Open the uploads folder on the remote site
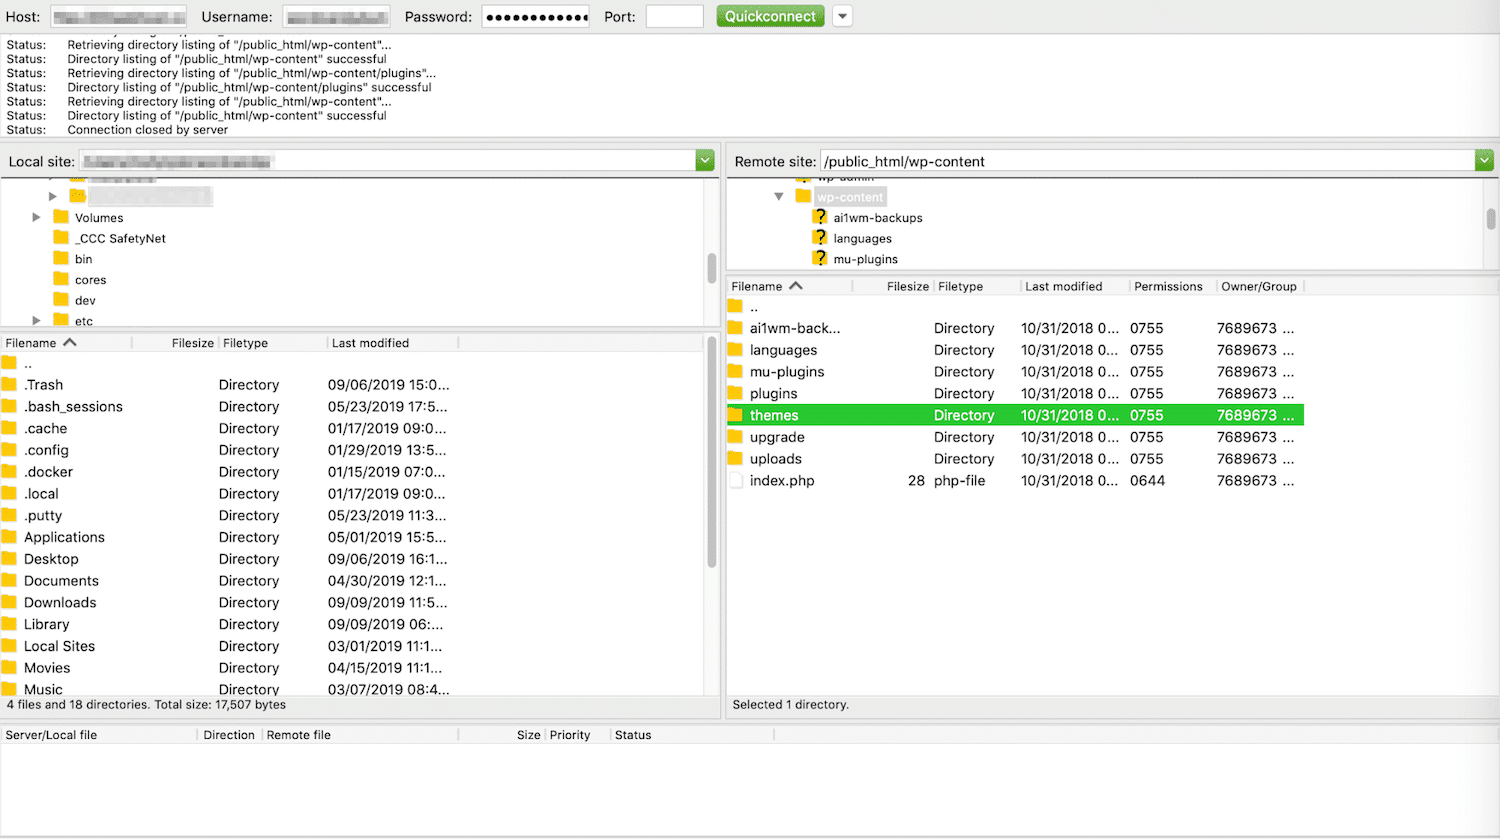This screenshot has width=1500, height=839. 775,458
